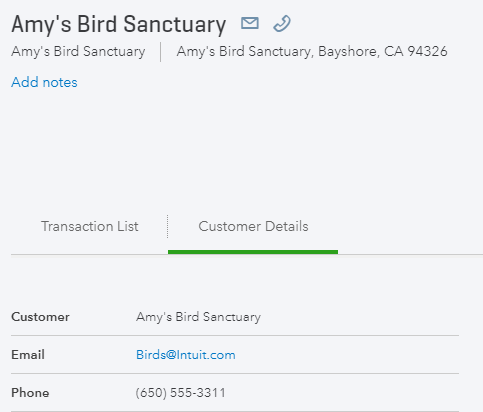Click the envelope email icon beside the title

250,23
